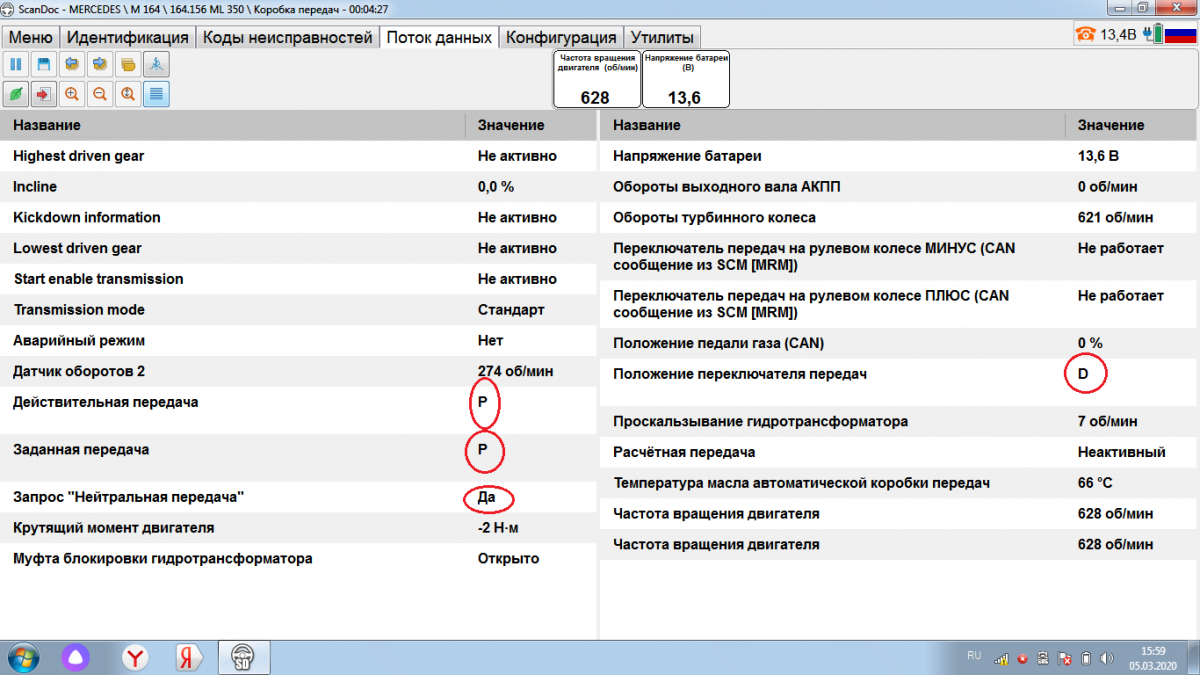The height and width of the screenshot is (675, 1200).
Task: Select the Заданная передача row
Action: tap(298, 458)
